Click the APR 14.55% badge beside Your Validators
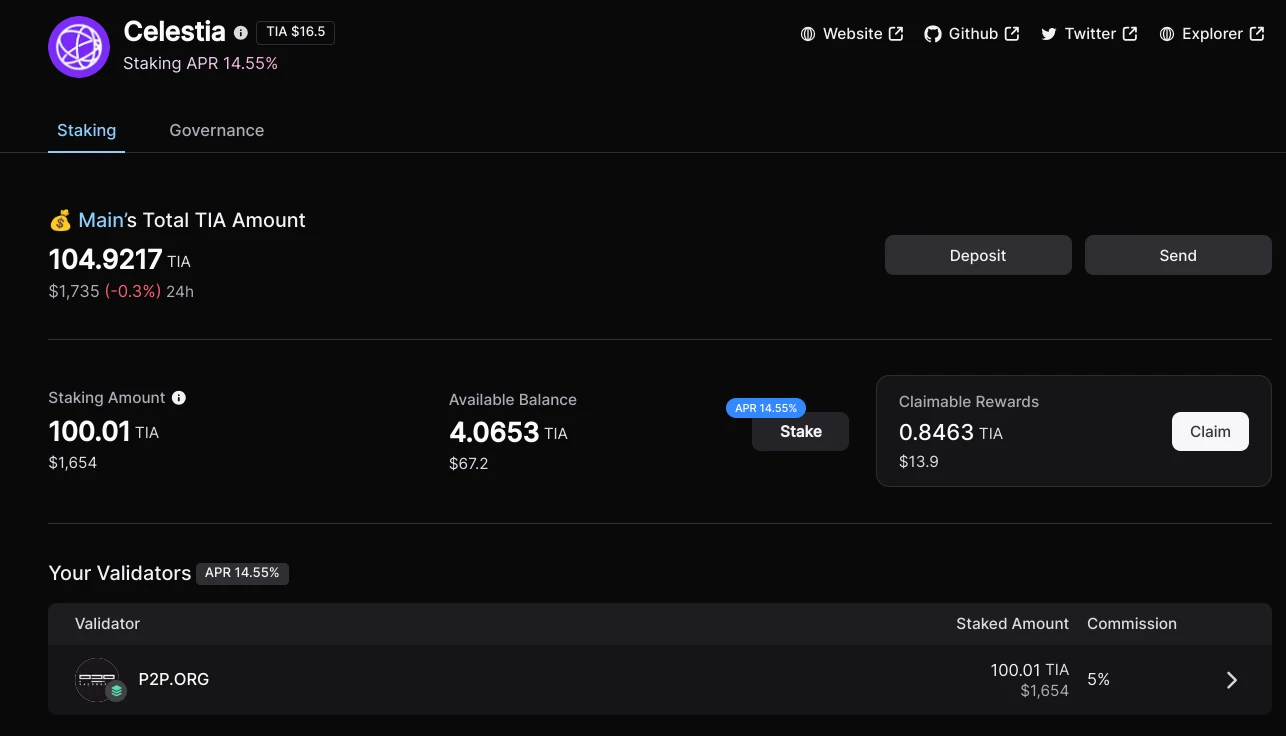The image size is (1286, 736). click(242, 573)
